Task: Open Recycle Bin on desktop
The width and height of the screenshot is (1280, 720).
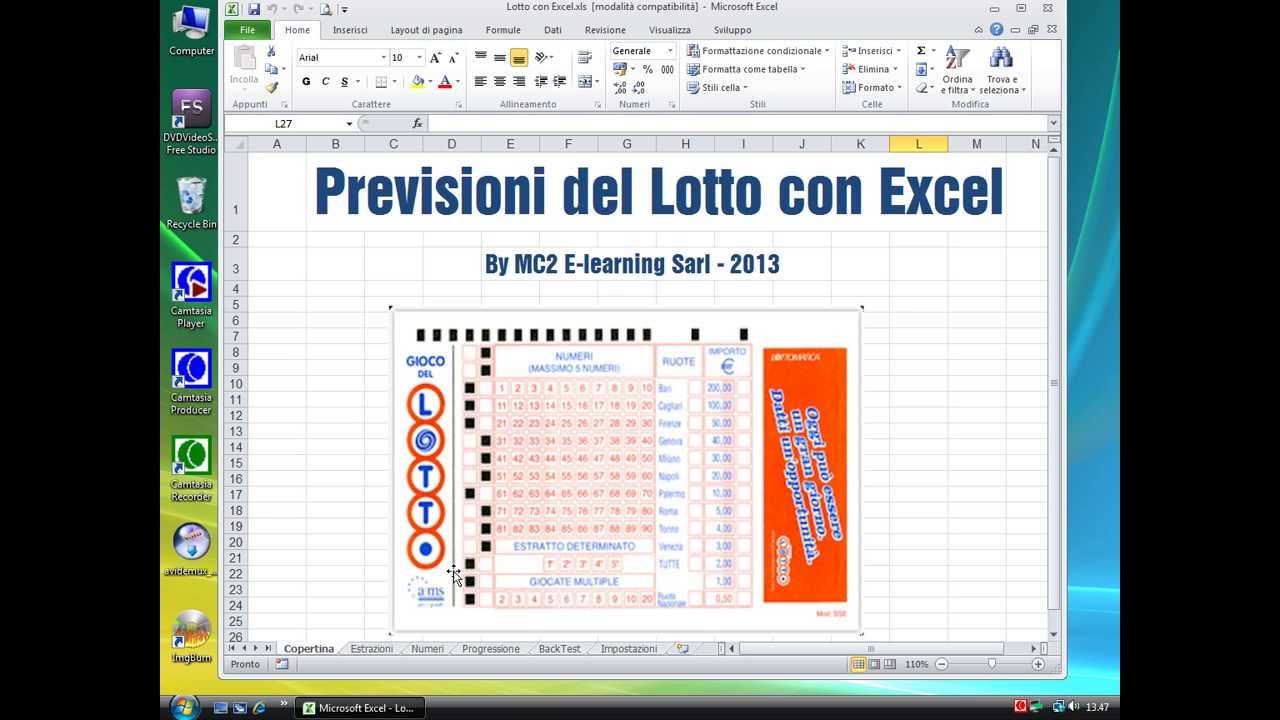Action: tap(191, 203)
